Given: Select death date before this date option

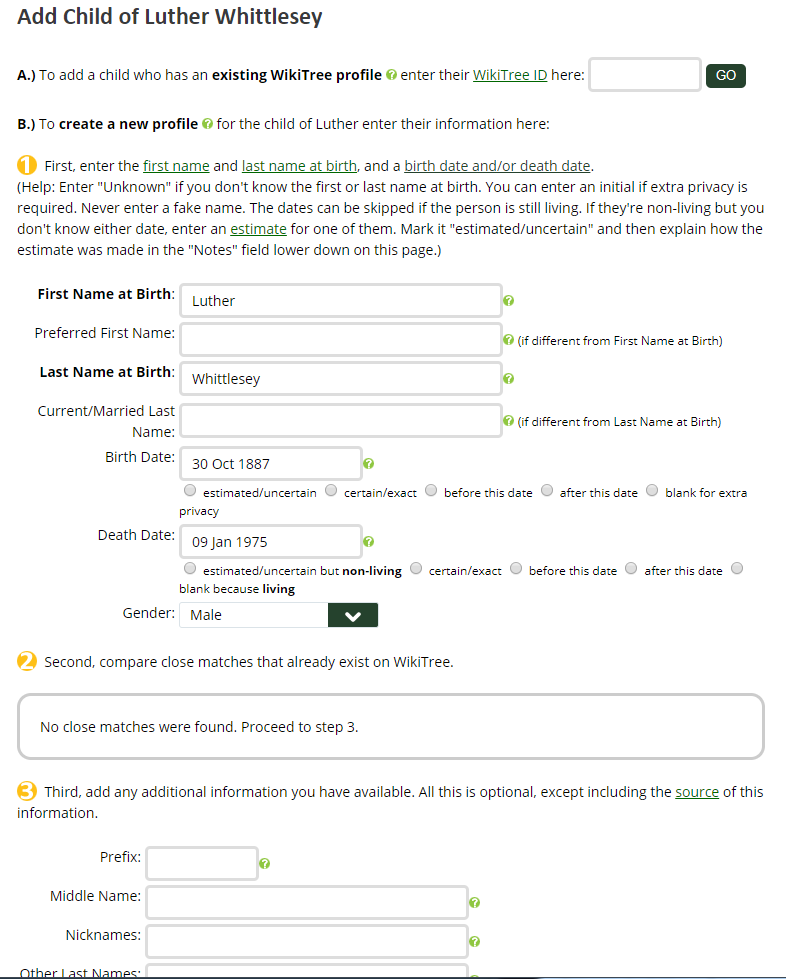Looking at the screenshot, I should click(516, 569).
